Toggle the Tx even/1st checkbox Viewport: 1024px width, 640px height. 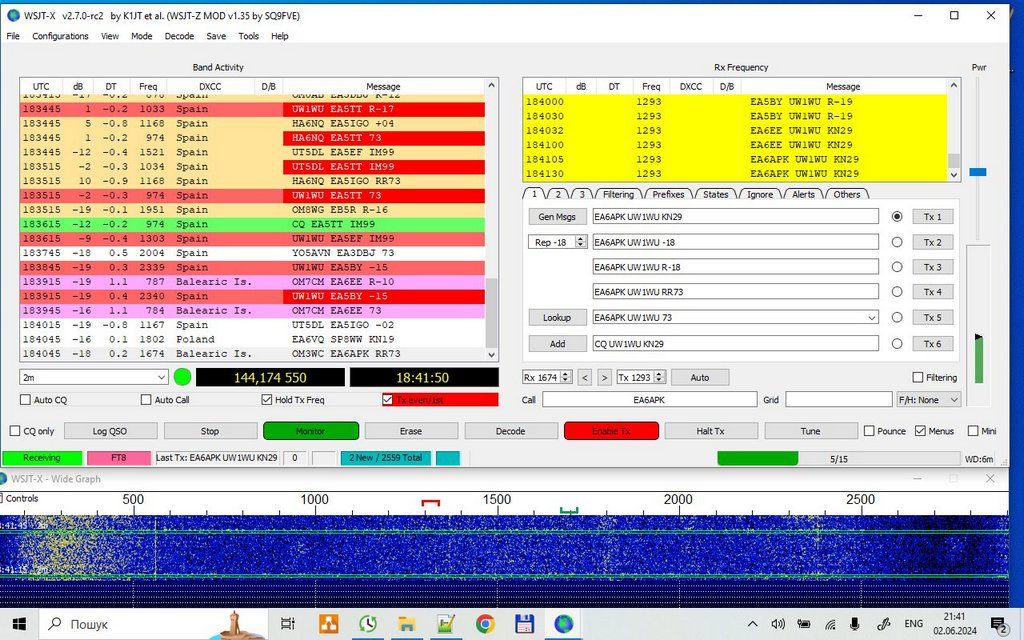tap(387, 400)
